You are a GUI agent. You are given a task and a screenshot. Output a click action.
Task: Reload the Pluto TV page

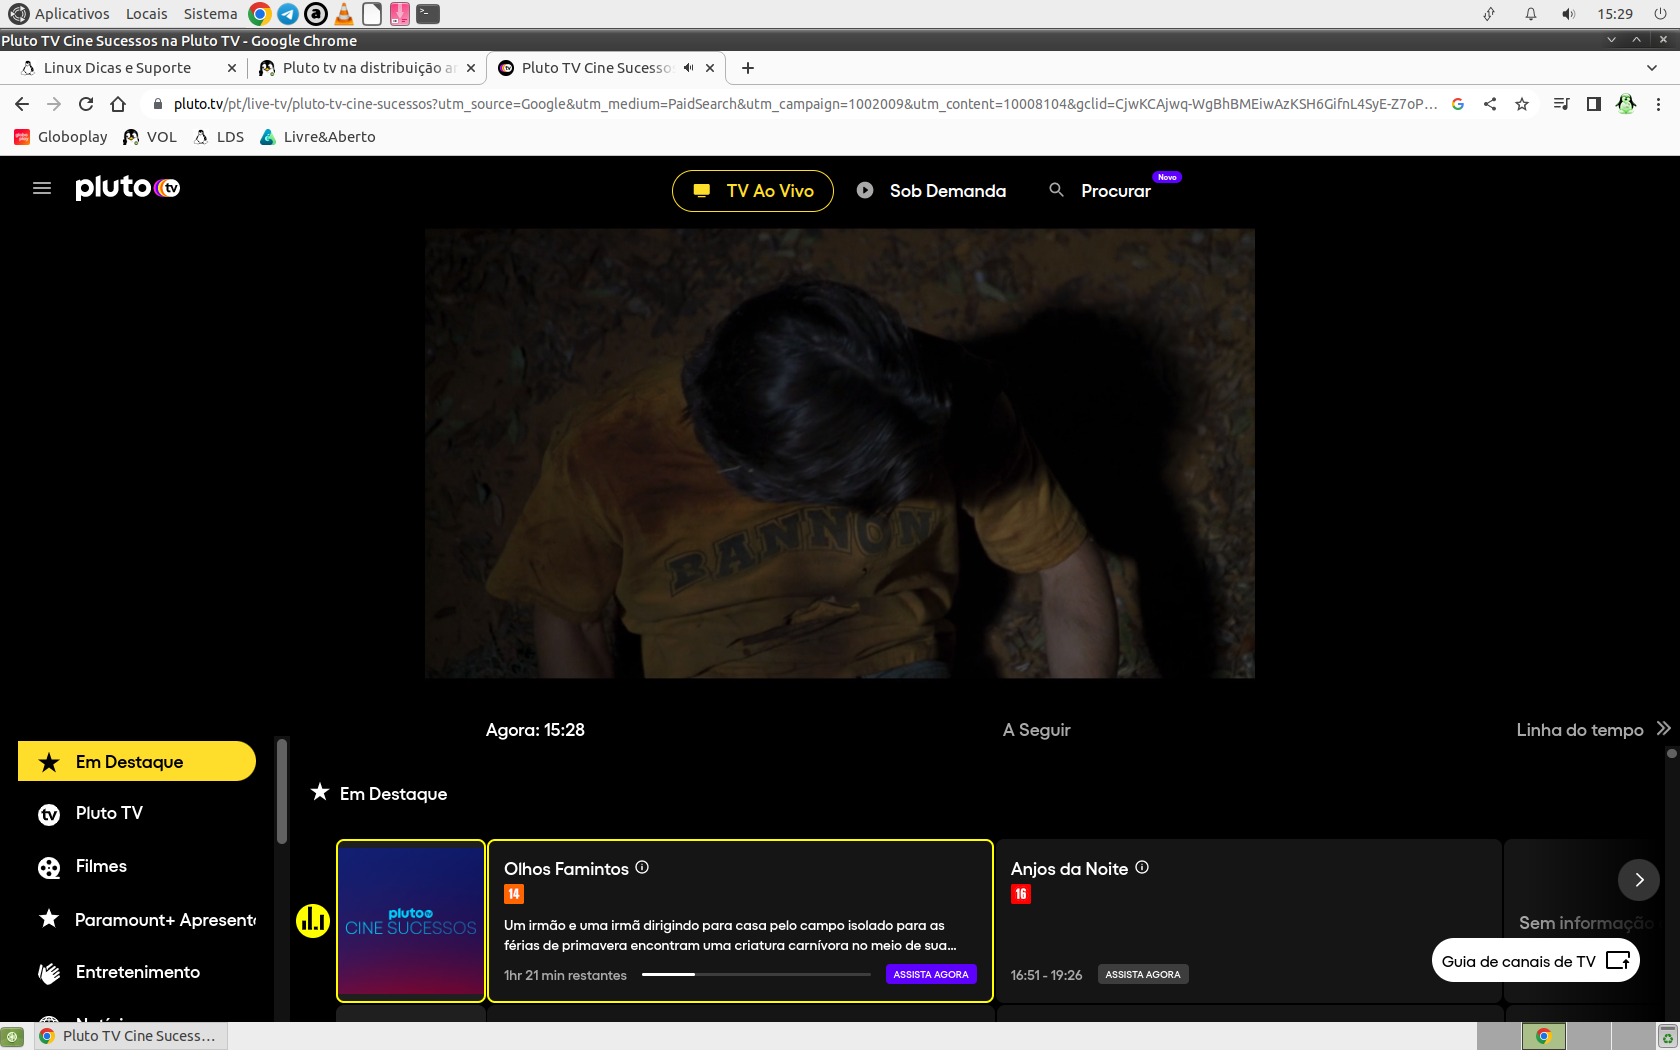[x=86, y=104]
